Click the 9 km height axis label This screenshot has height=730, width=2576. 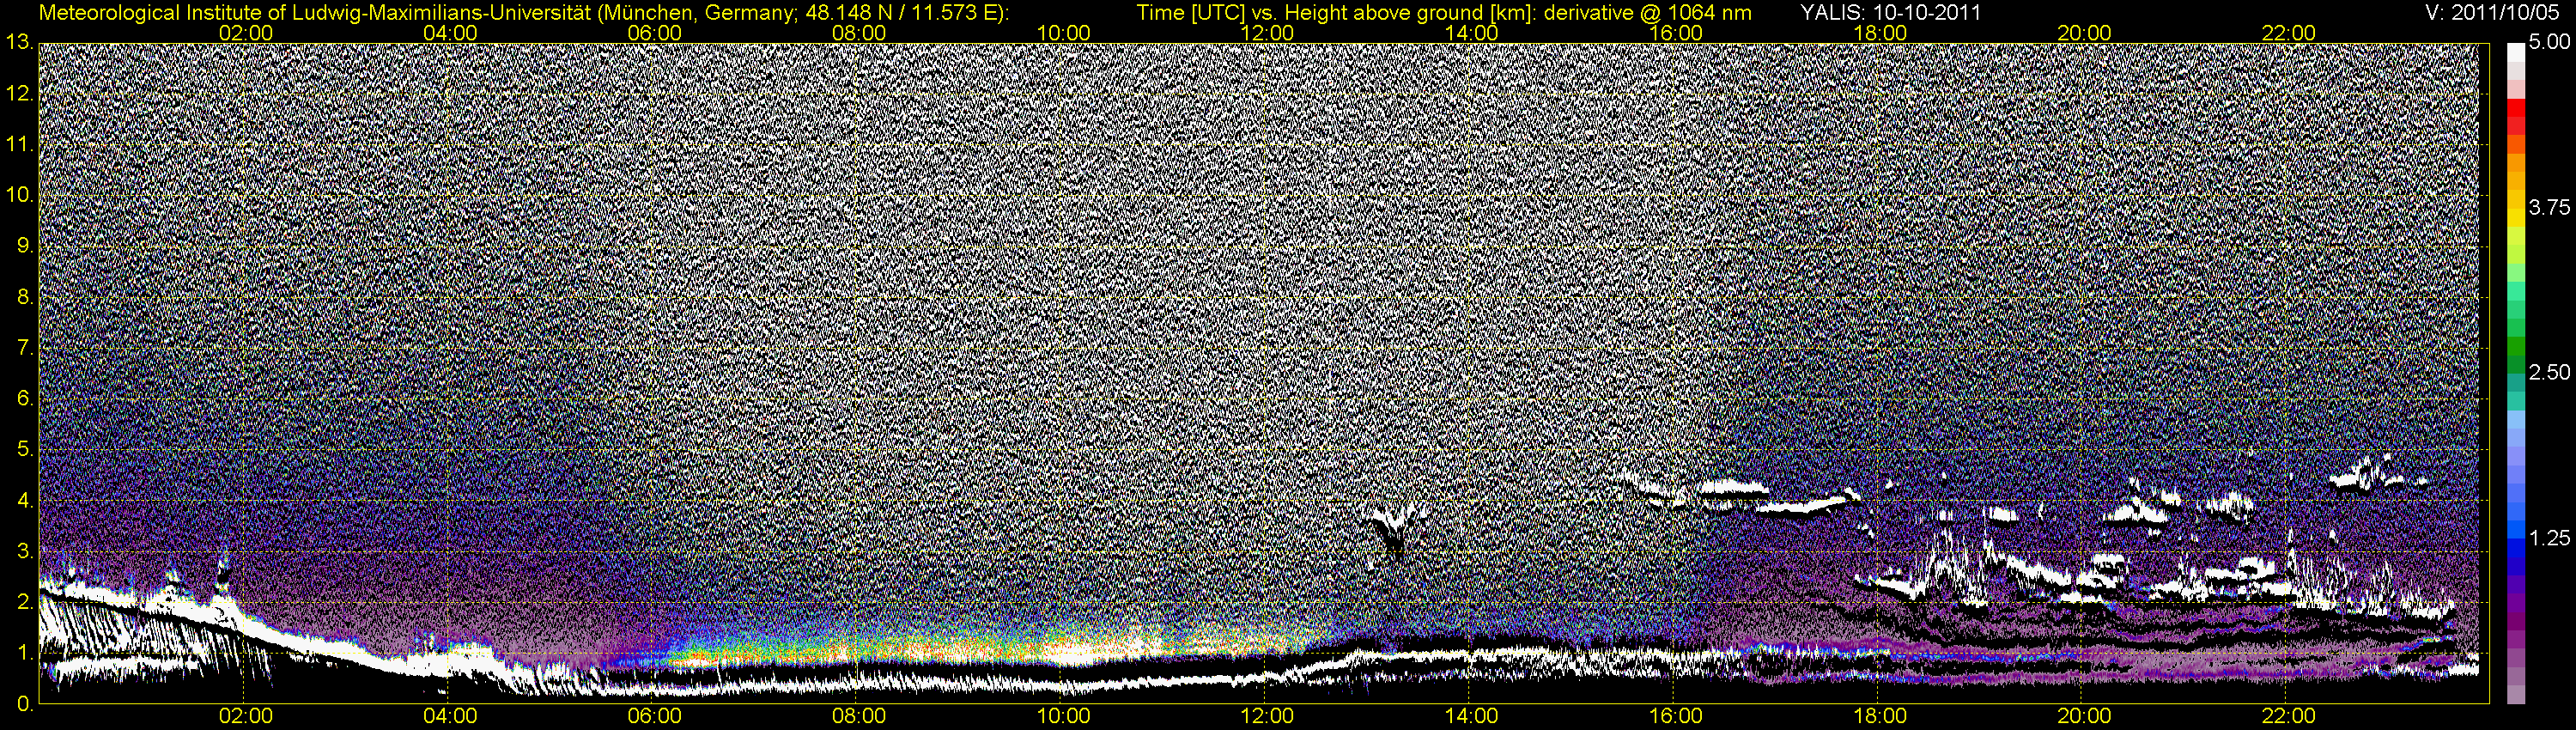25,247
